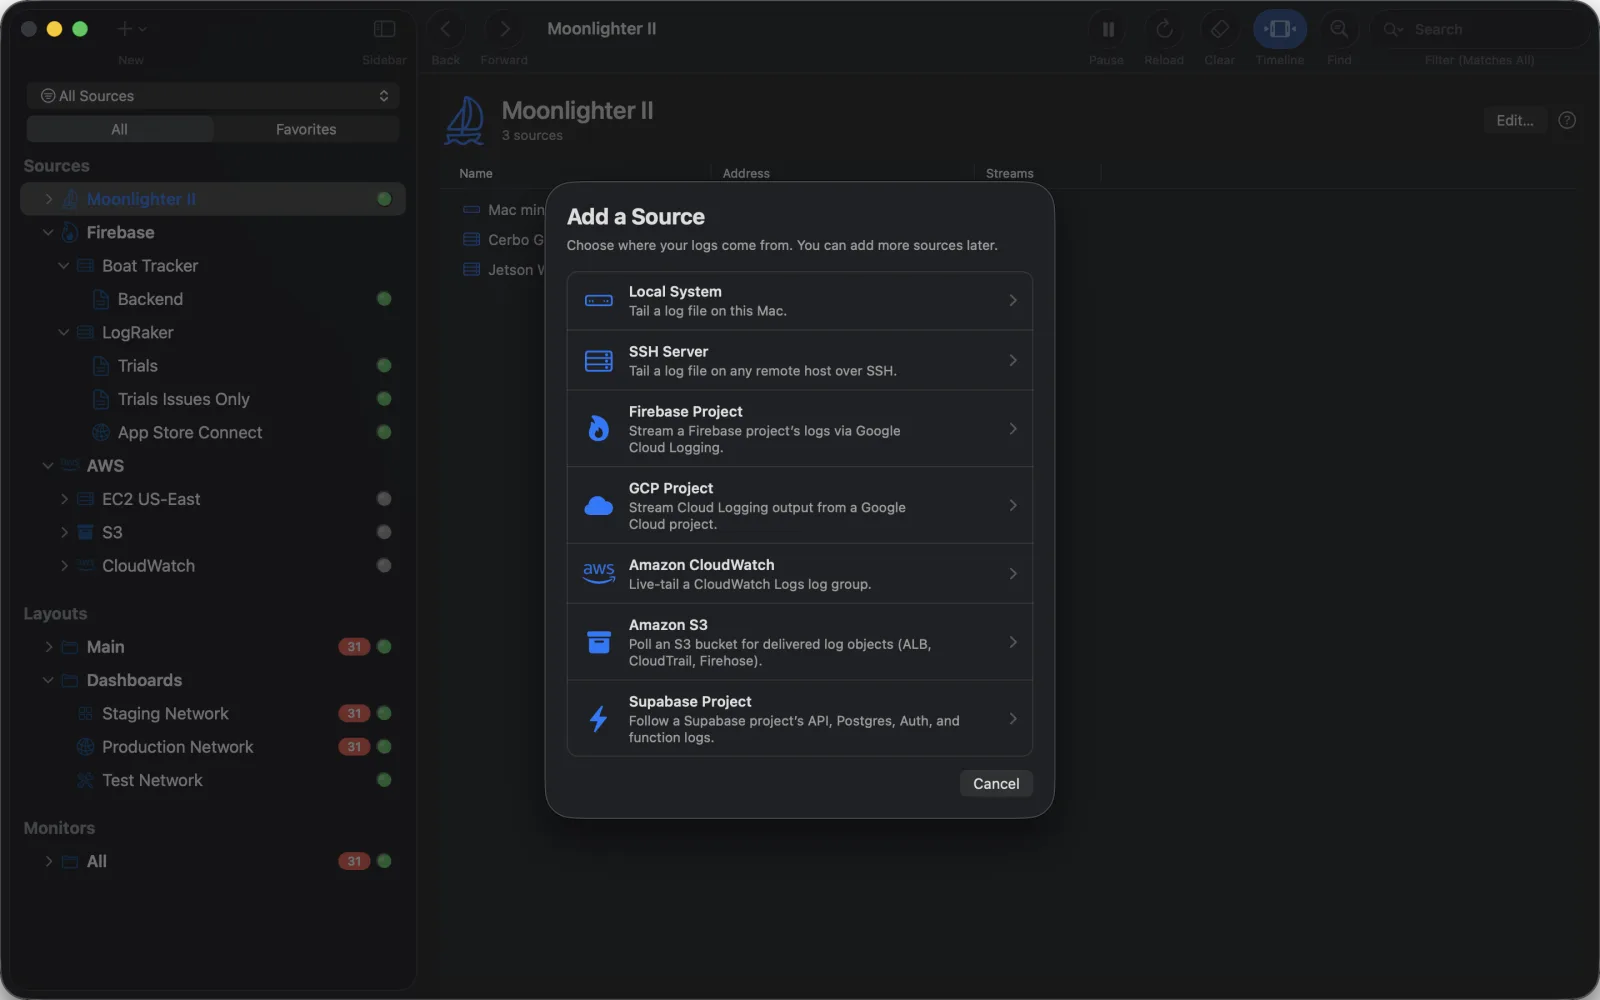The width and height of the screenshot is (1600, 1000).
Task: Collapse the AWS group
Action: tap(48, 466)
